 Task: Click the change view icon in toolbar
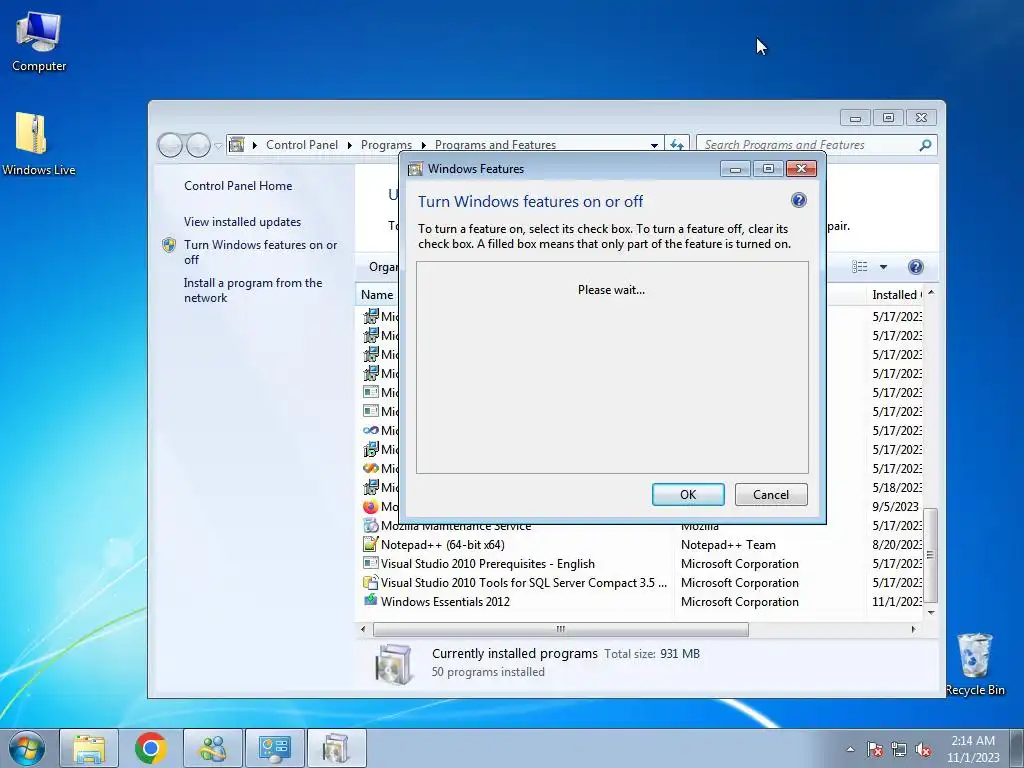coord(860,266)
